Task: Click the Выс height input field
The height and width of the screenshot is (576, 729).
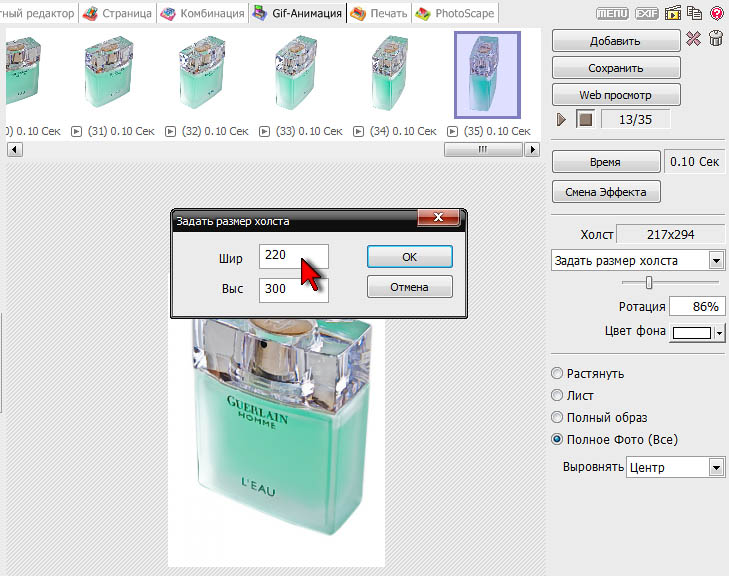Action: pyautogui.click(x=294, y=290)
